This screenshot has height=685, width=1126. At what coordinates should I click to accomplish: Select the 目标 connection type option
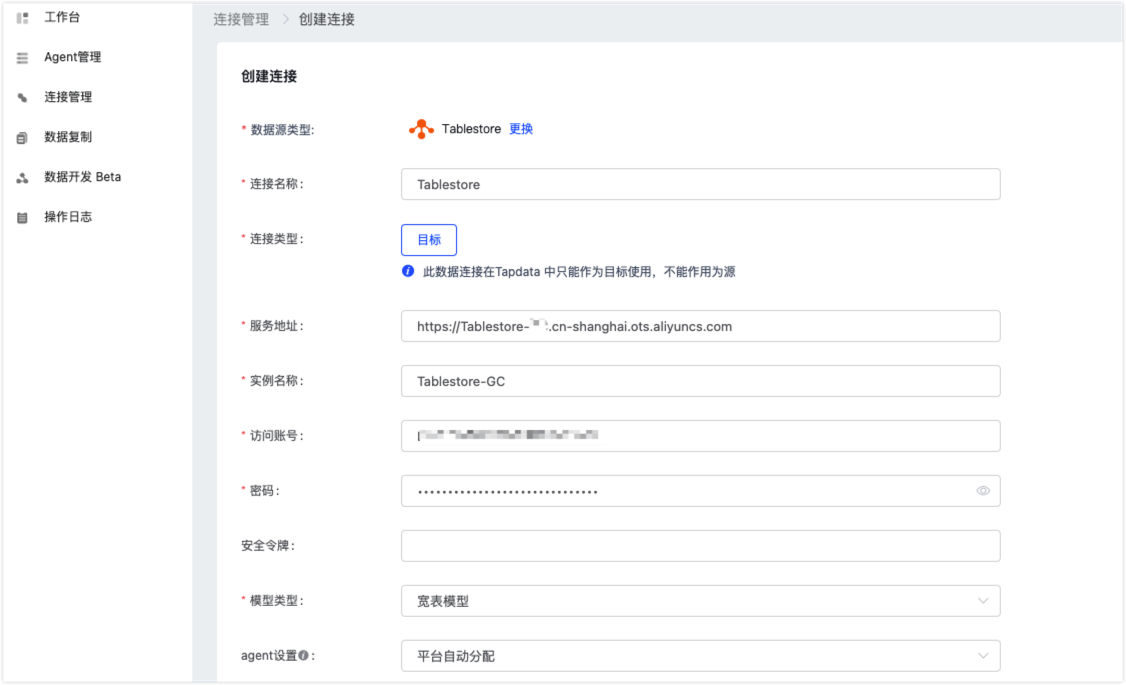click(428, 239)
